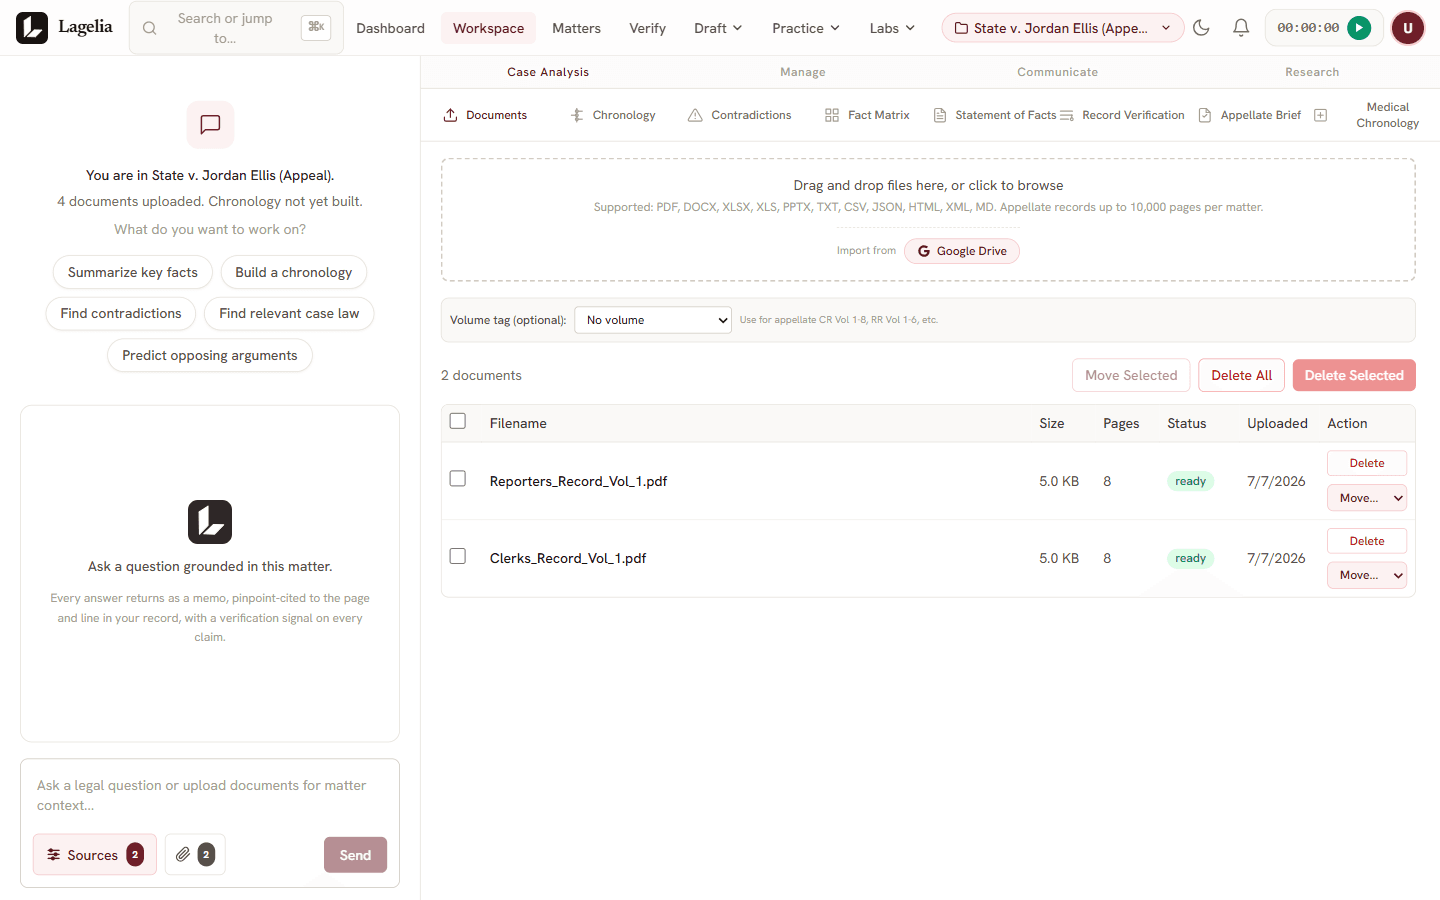Expand the Labs menu
1440x900 pixels.
tap(892, 28)
